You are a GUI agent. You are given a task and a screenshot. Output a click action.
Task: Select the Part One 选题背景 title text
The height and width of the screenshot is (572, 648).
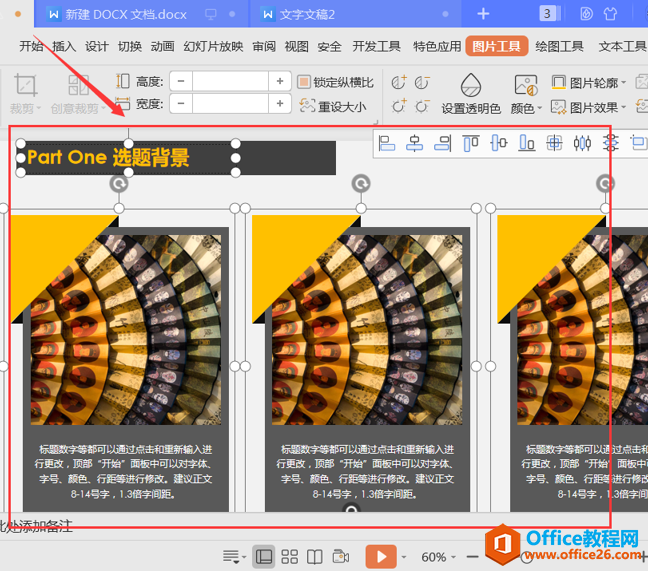pyautogui.click(x=108, y=157)
